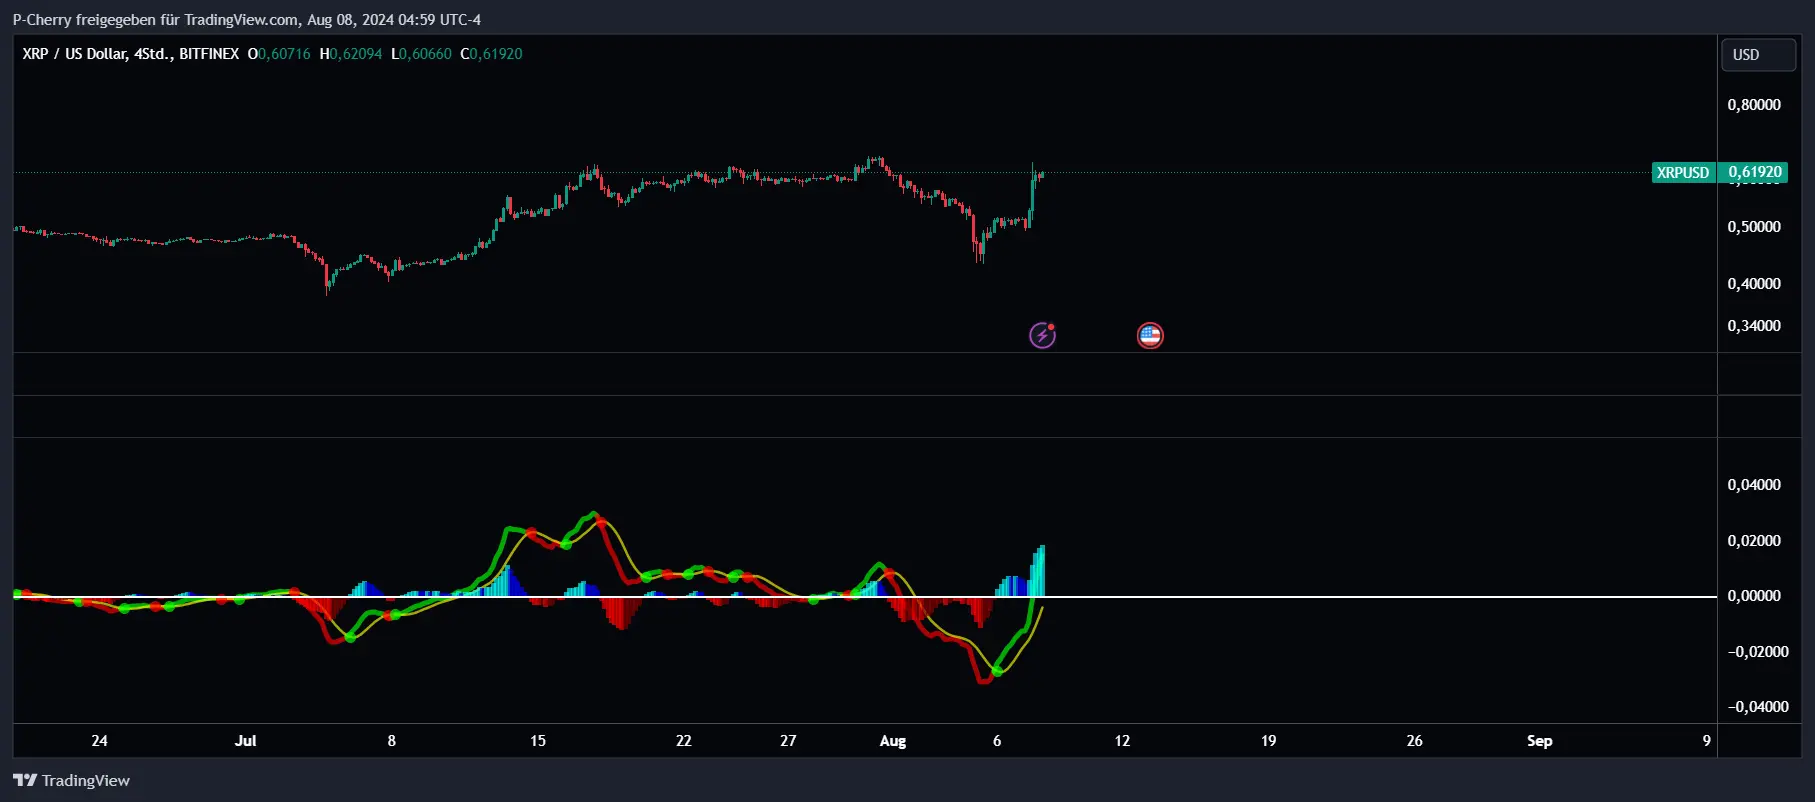Click the close value C0,61920

coord(491,54)
